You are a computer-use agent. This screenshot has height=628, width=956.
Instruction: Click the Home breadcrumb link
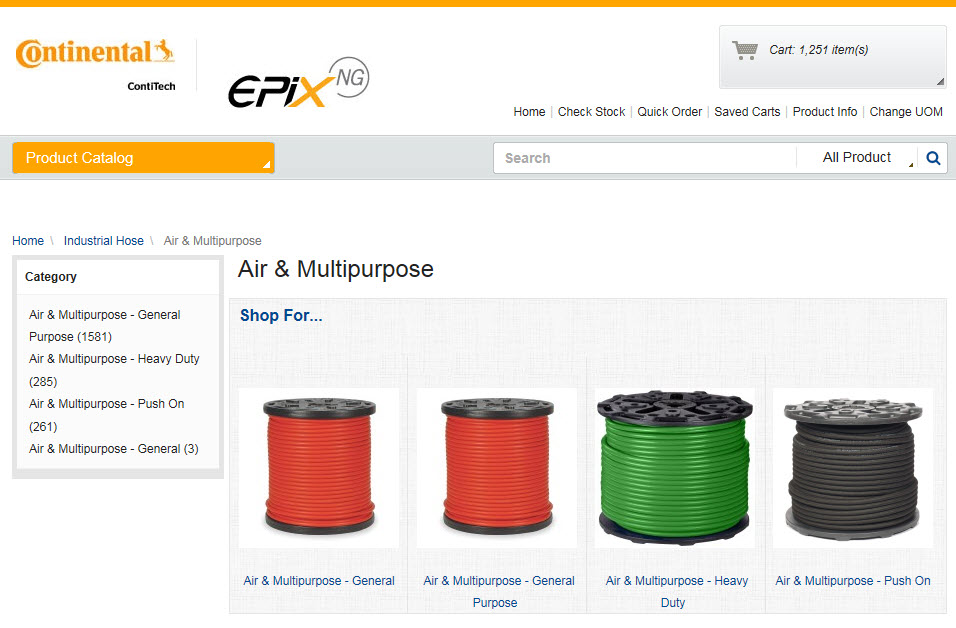pyautogui.click(x=28, y=241)
